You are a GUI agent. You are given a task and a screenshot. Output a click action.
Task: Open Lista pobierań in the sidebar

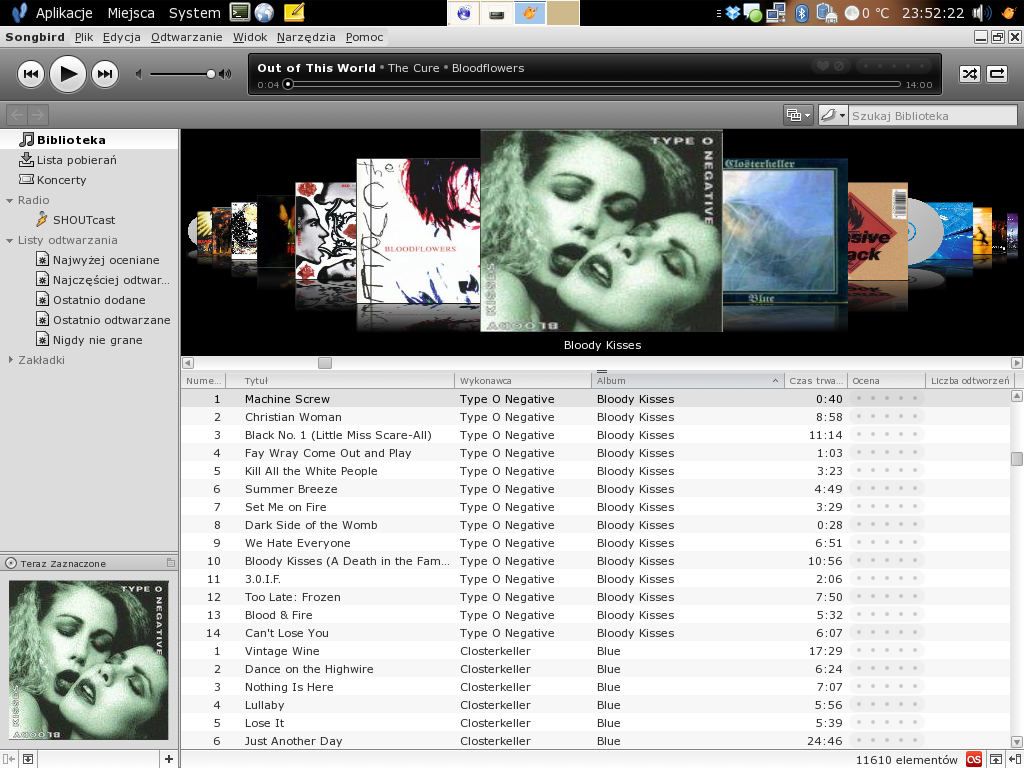click(x=89, y=160)
